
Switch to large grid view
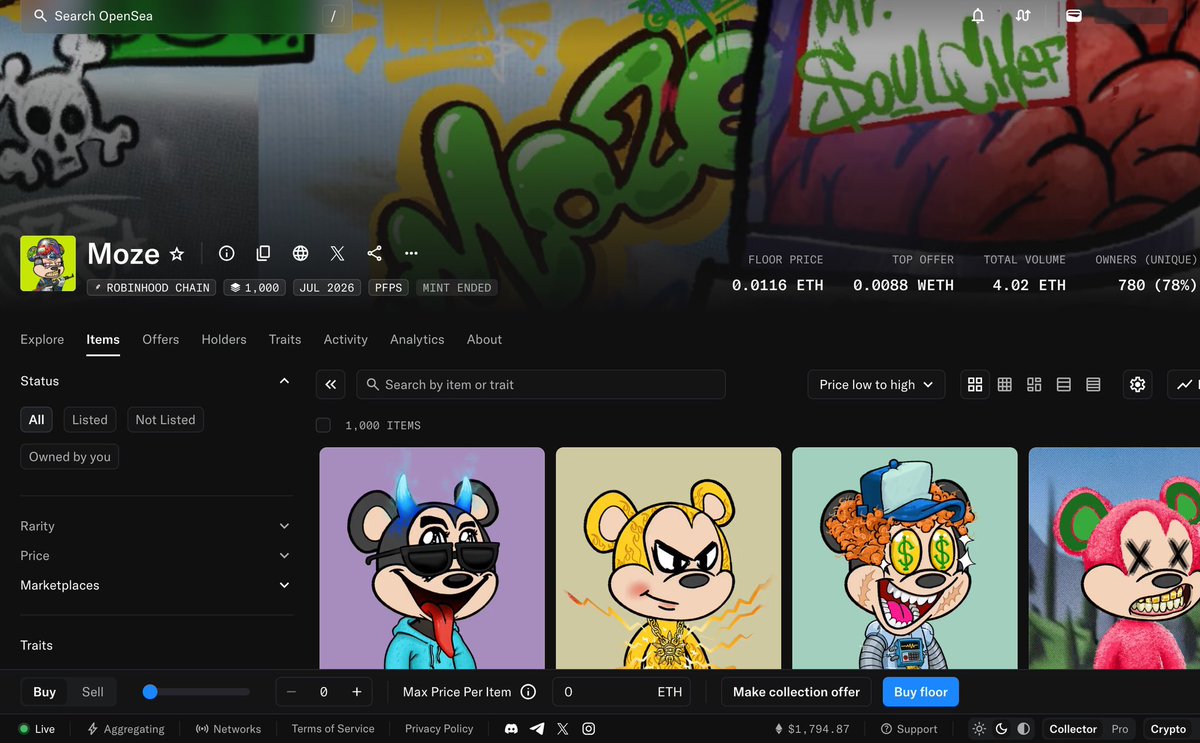pyautogui.click(x=975, y=384)
